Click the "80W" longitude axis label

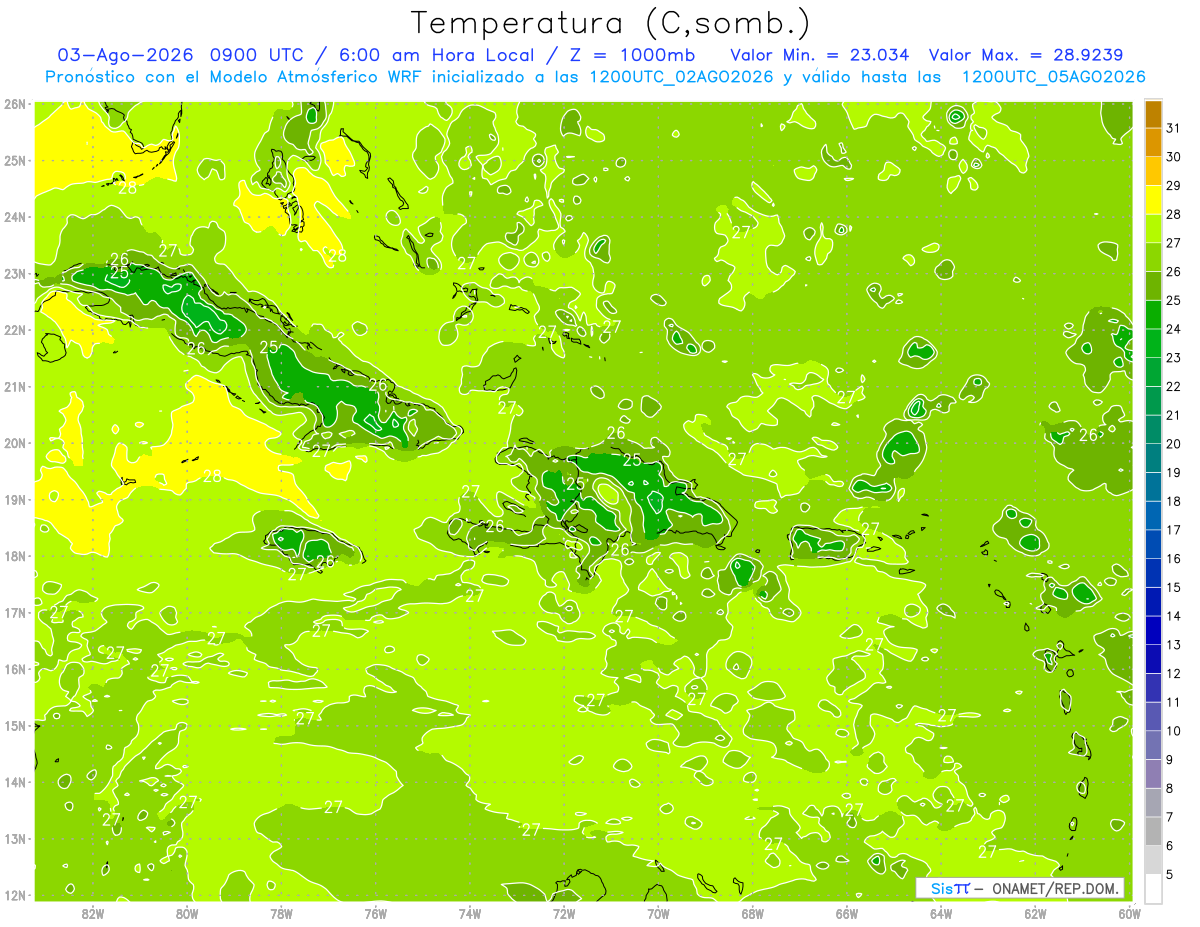pos(187,913)
